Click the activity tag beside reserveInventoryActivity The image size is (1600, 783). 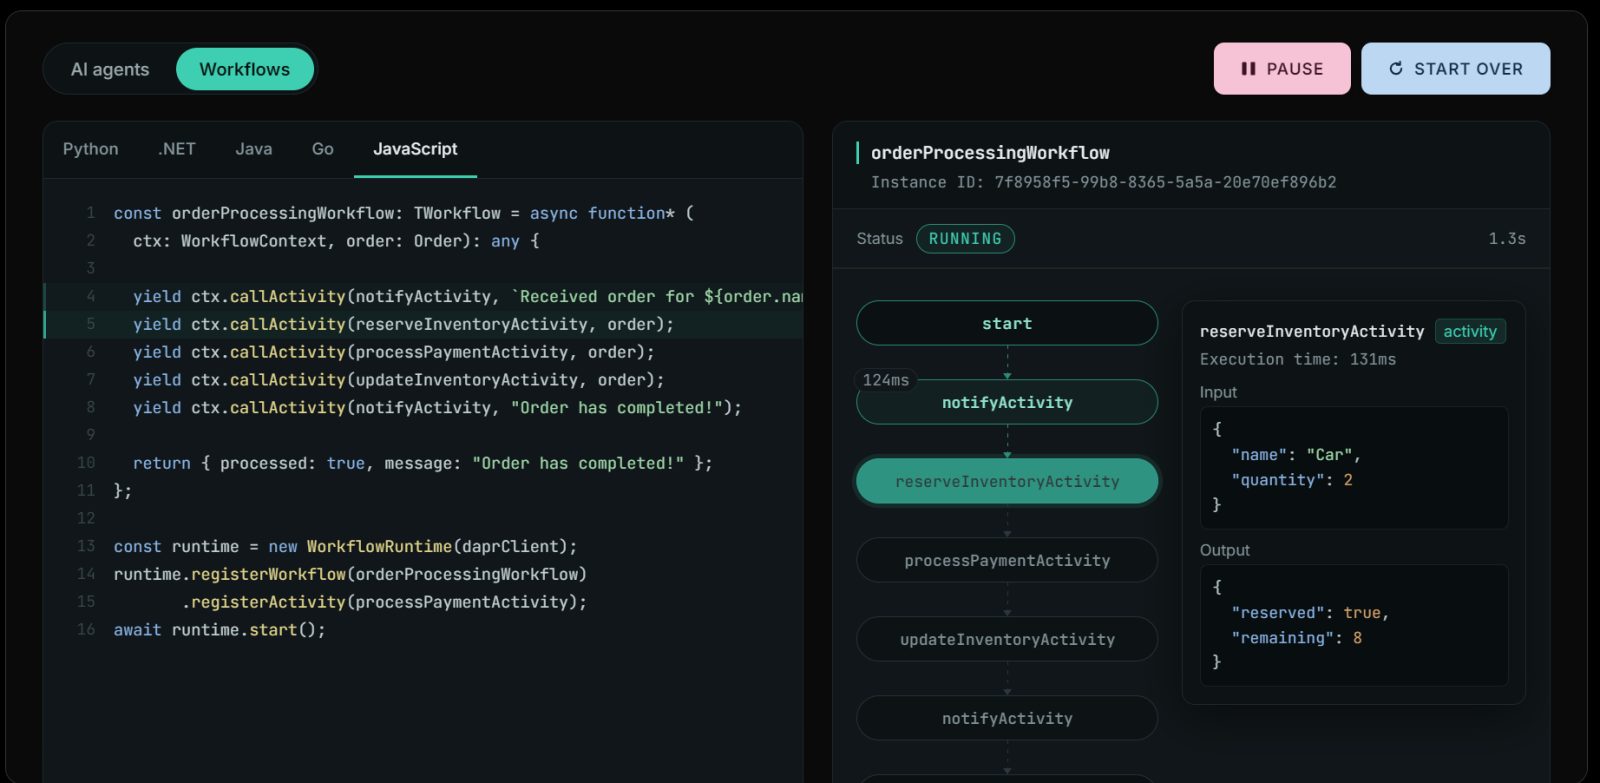click(x=1470, y=331)
